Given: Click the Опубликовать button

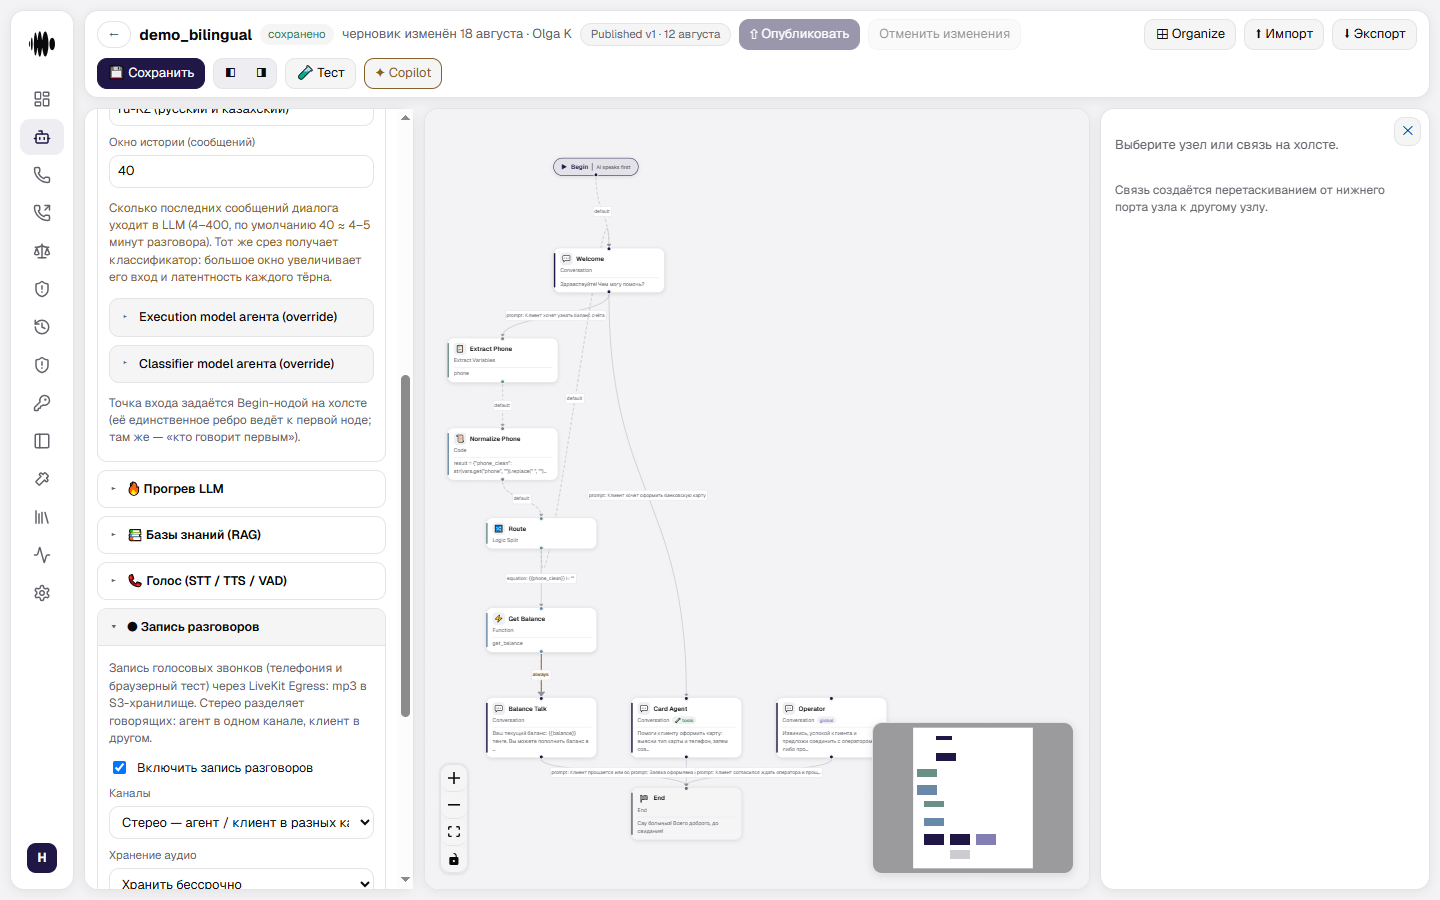Looking at the screenshot, I should [799, 34].
